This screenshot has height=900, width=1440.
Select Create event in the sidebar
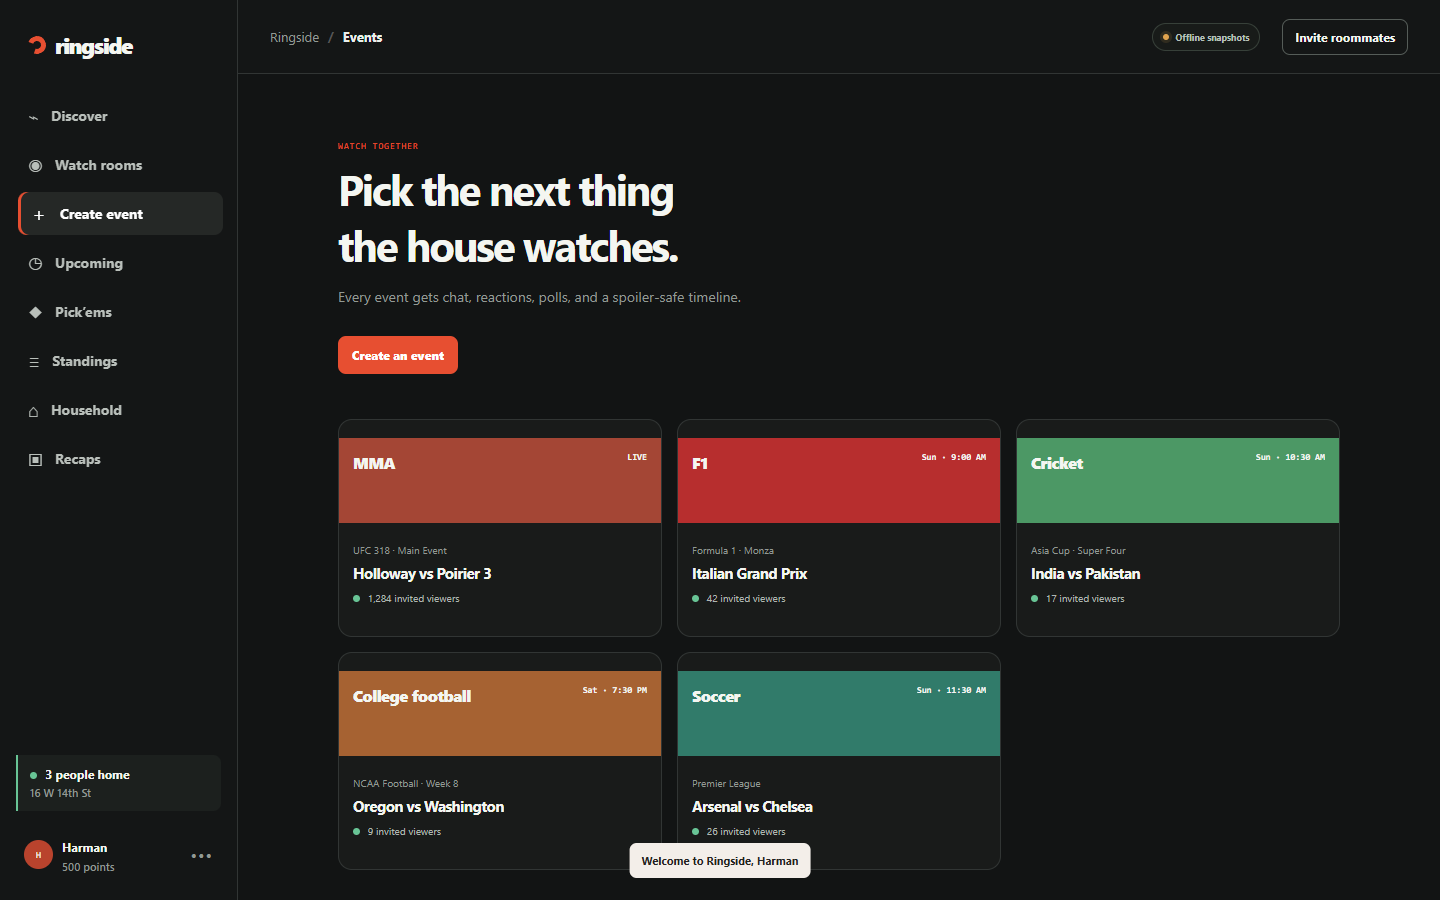120,214
